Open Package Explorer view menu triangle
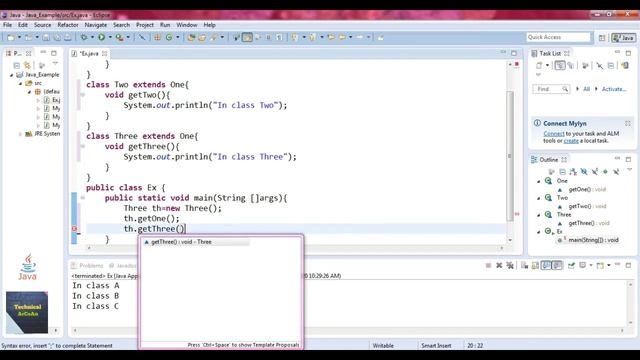Image resolution: width=640 pixels, height=360 pixels. click(55, 64)
